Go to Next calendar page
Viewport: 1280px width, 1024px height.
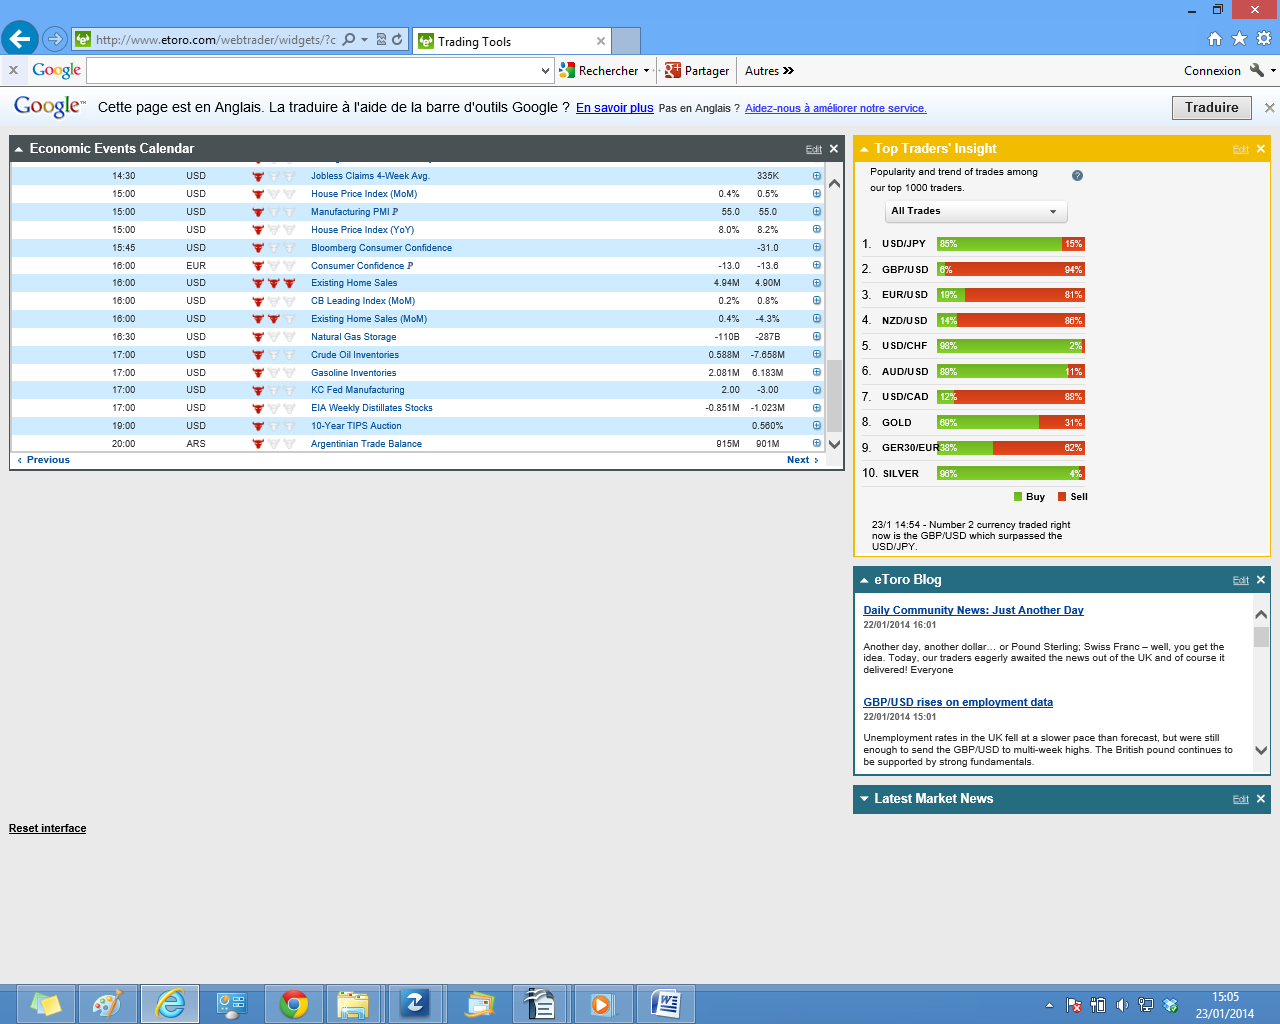[802, 460]
